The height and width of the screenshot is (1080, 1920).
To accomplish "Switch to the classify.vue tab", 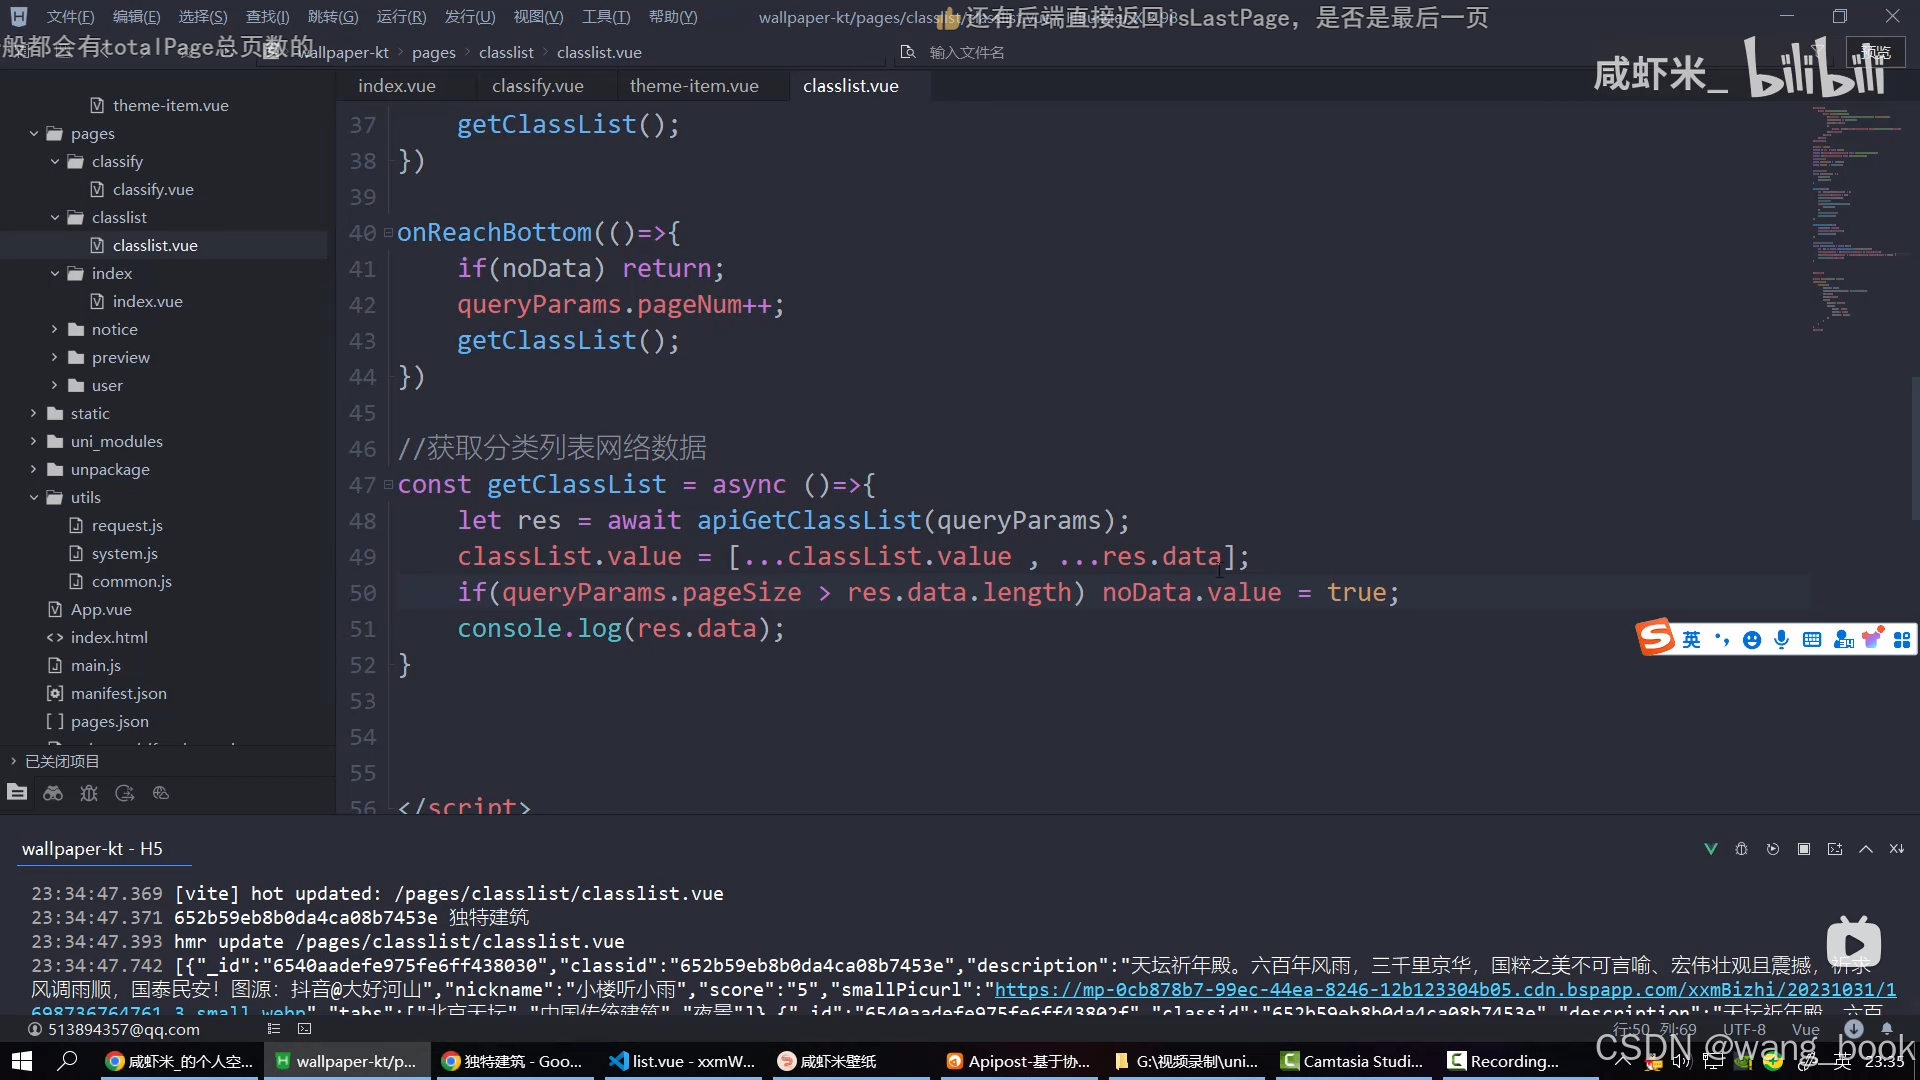I will pyautogui.click(x=537, y=86).
